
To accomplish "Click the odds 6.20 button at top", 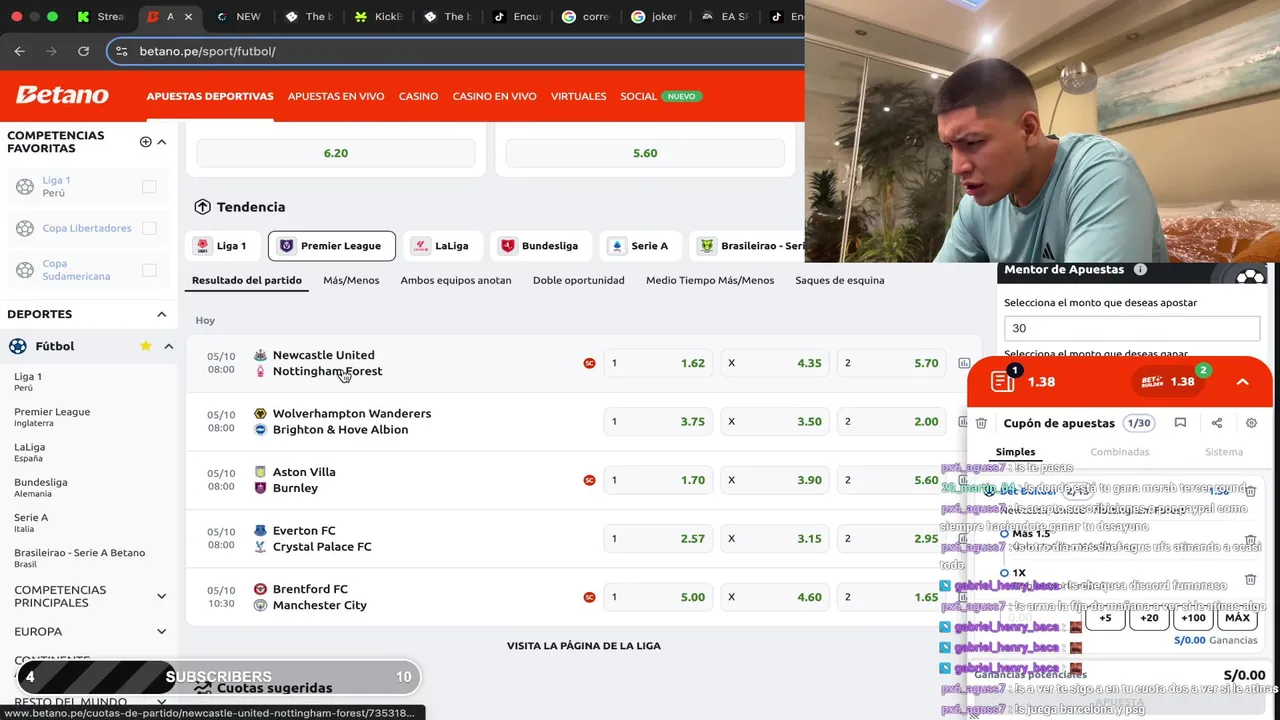I will (336, 153).
